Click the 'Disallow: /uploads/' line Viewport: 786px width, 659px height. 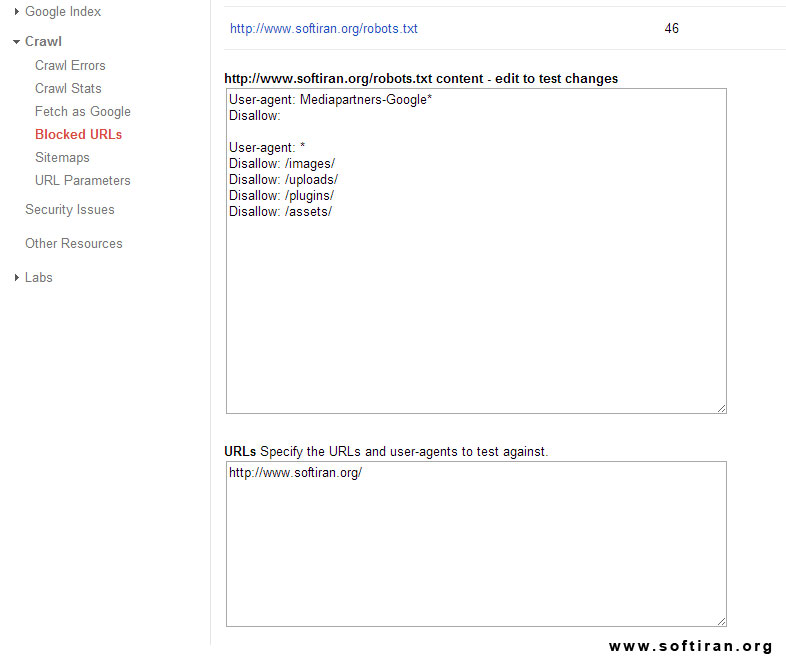[x=283, y=180]
